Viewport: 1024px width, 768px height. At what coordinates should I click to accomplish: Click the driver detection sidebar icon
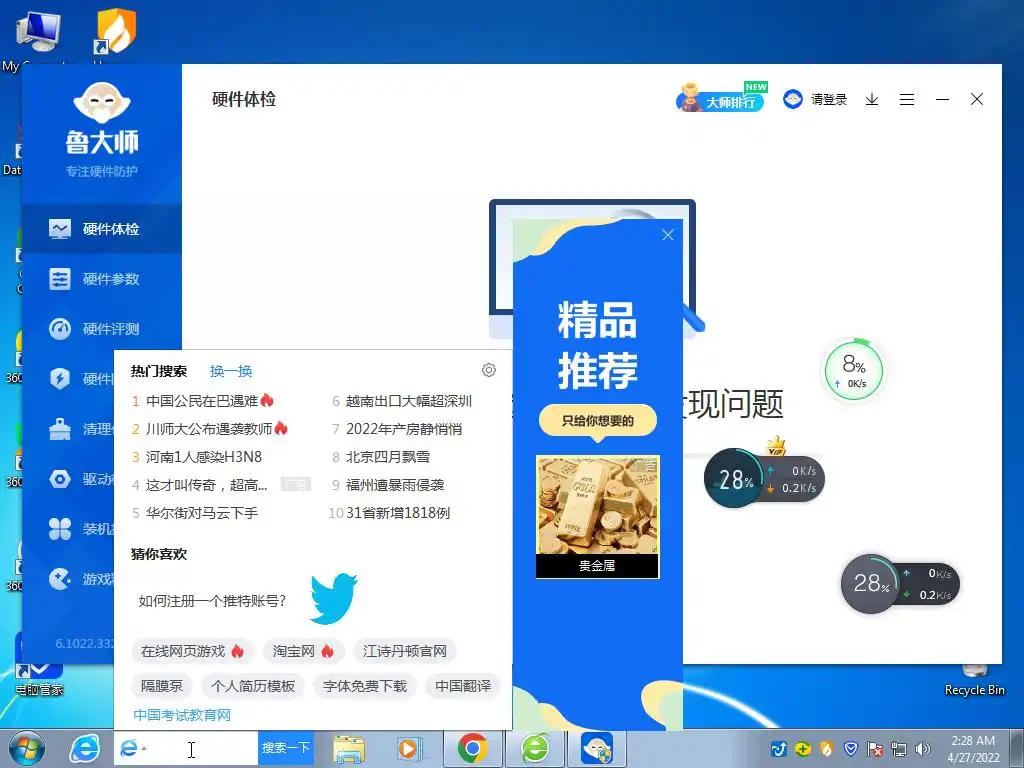59,479
